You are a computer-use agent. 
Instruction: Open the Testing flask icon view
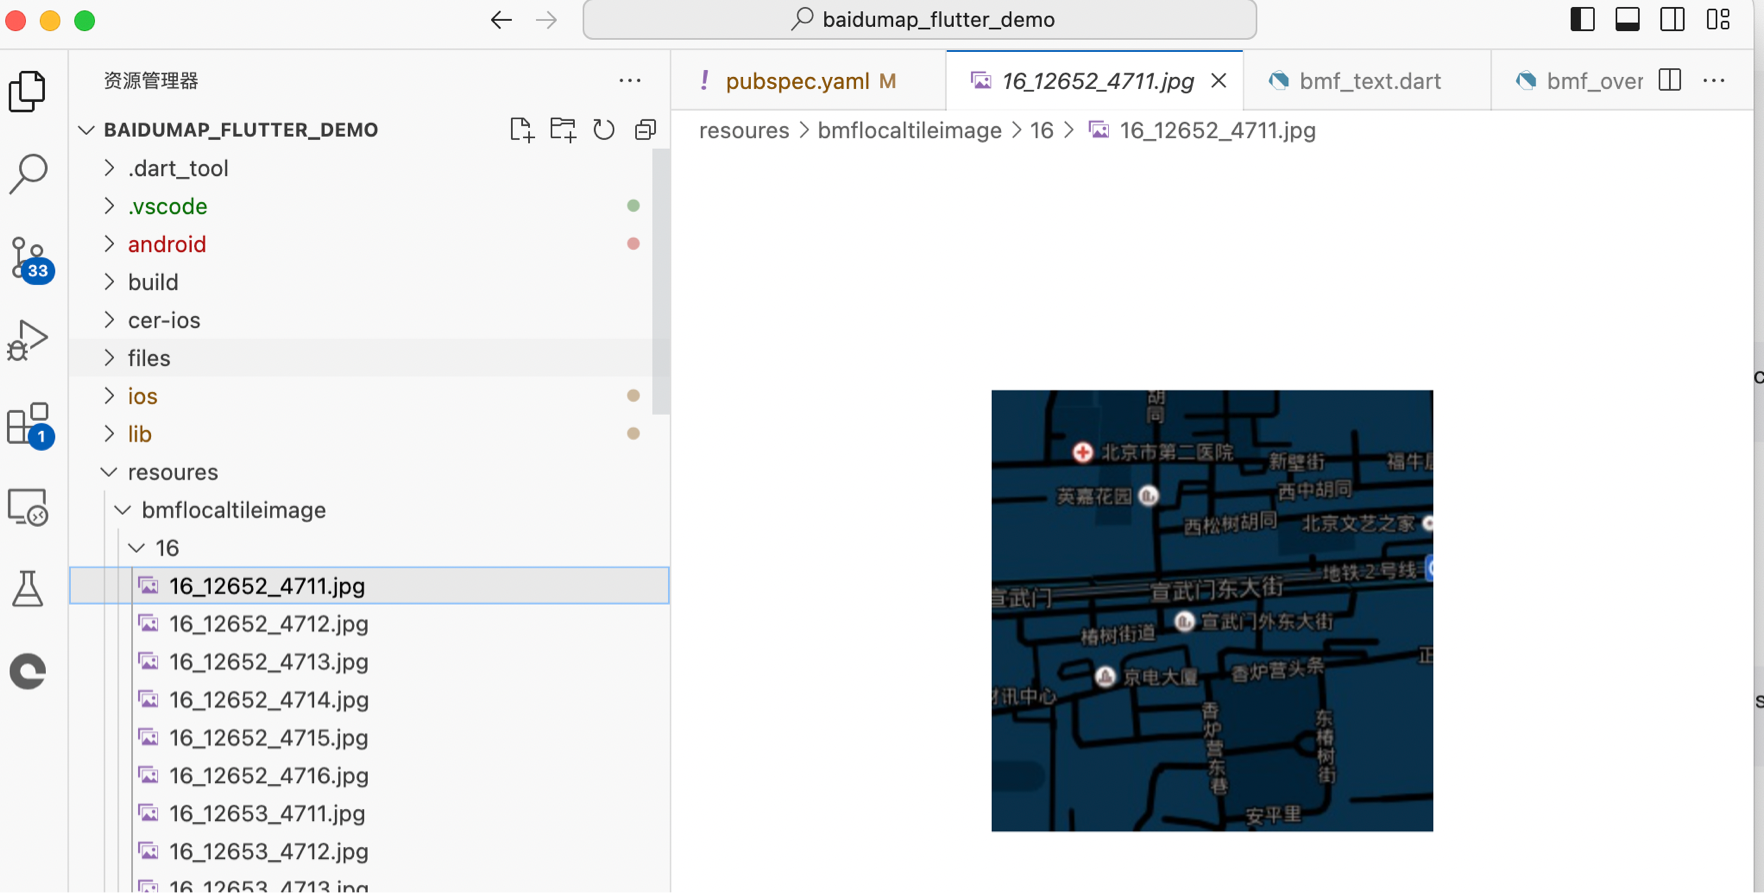pos(28,589)
